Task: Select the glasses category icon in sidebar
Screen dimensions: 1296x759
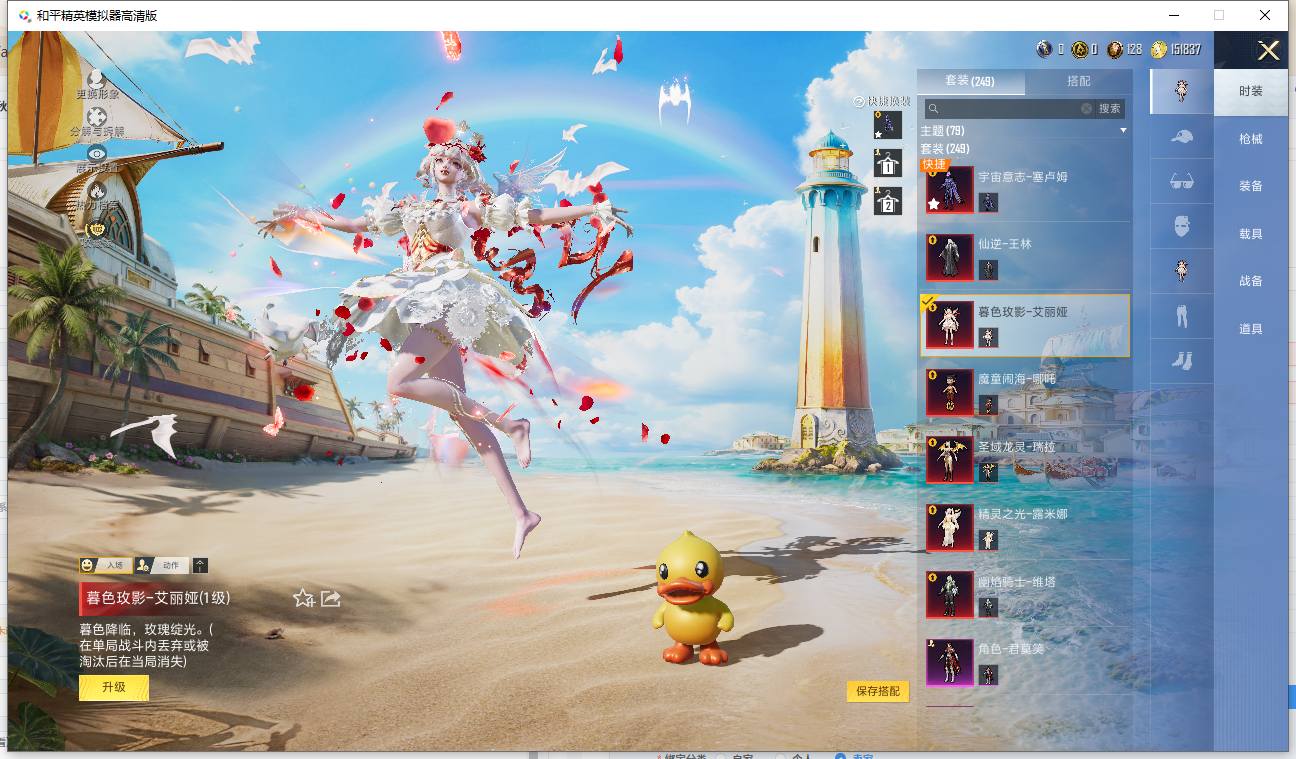Action: coord(1181,182)
